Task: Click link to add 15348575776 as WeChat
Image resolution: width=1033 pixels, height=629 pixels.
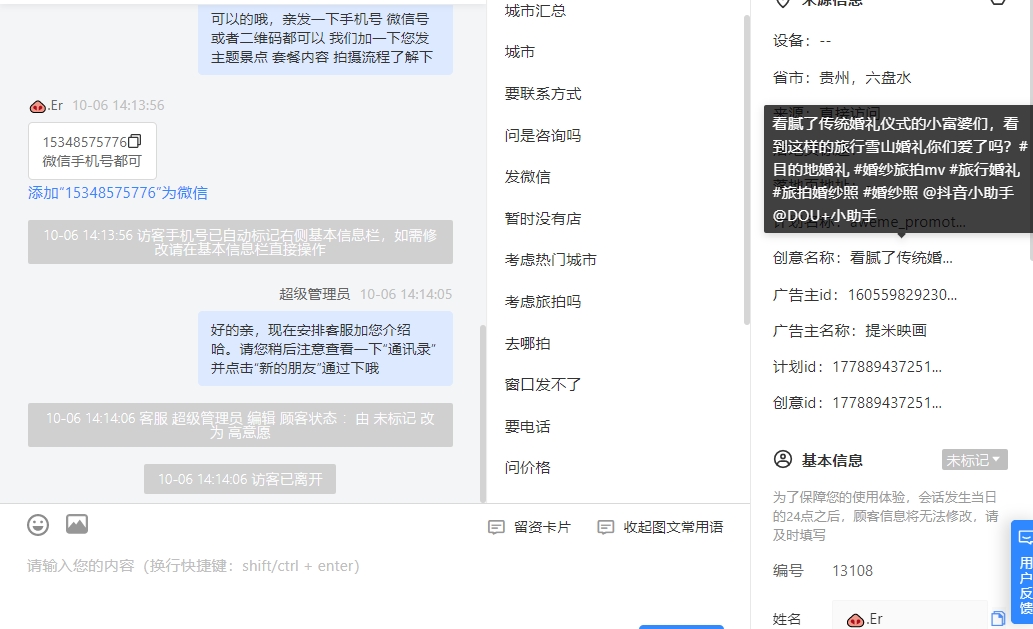Action: [118, 193]
